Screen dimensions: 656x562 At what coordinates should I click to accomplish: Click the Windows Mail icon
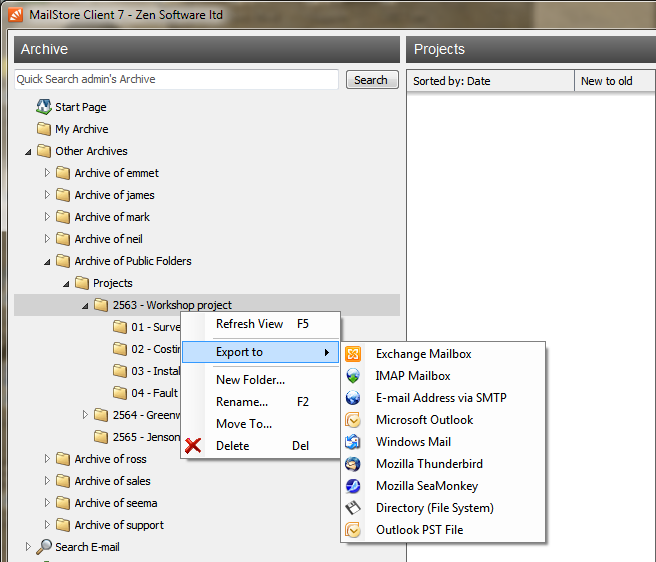[x=353, y=442]
